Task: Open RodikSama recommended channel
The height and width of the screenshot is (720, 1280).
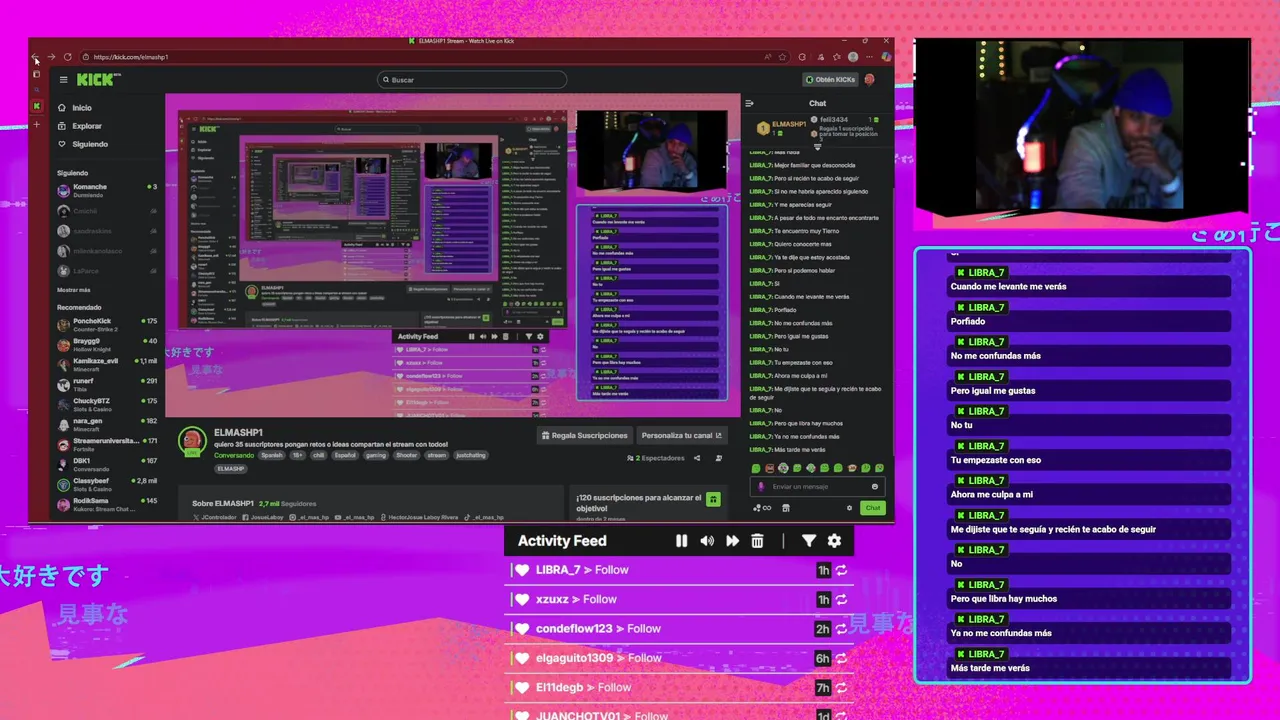Action: click(108, 504)
